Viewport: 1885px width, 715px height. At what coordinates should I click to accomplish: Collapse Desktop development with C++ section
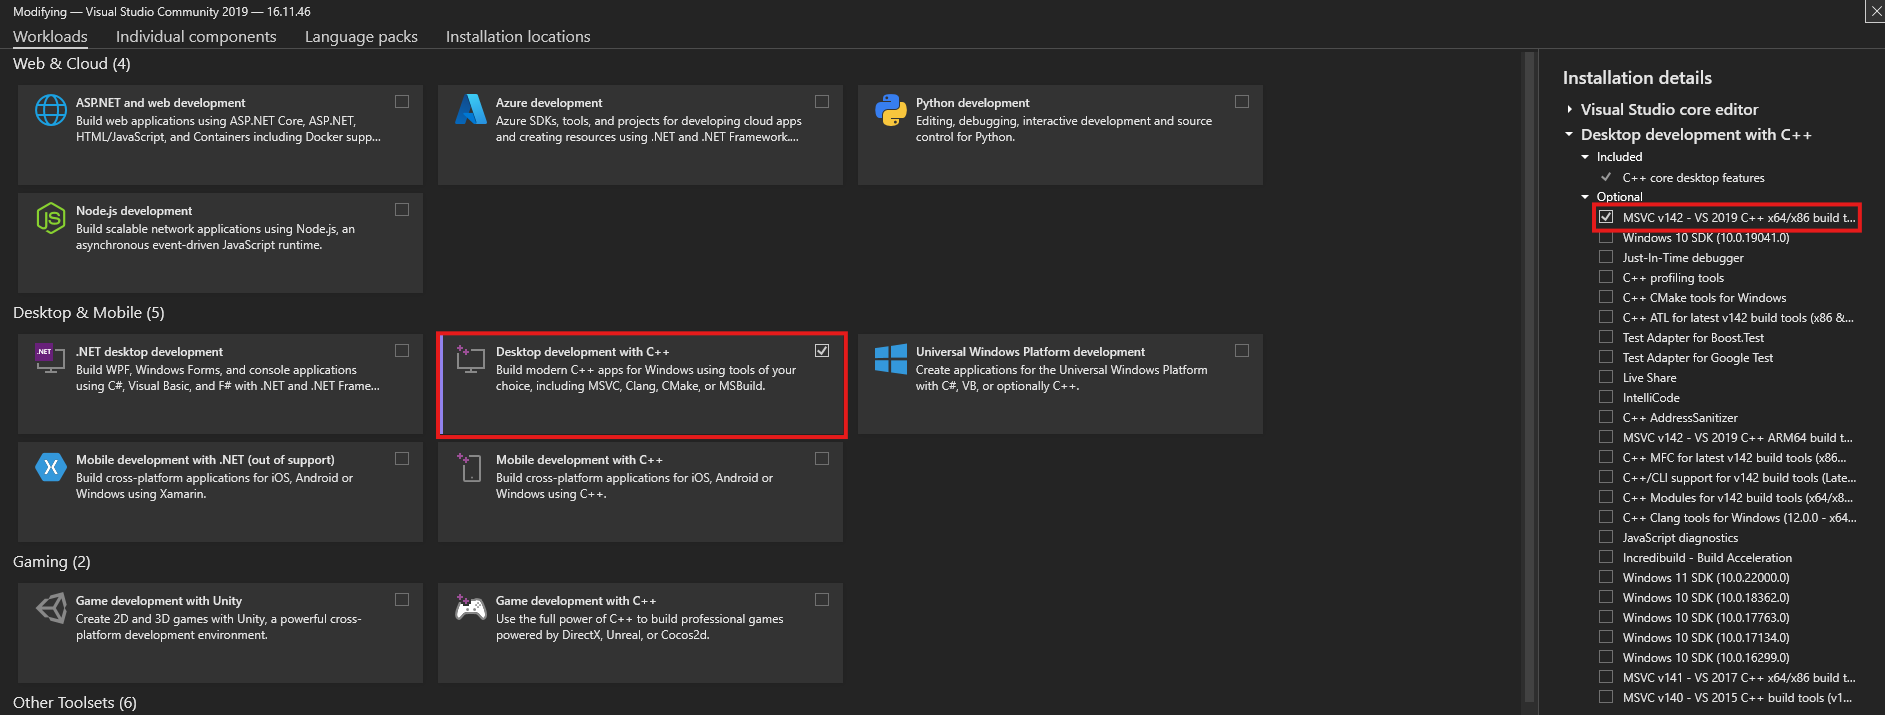(1570, 135)
